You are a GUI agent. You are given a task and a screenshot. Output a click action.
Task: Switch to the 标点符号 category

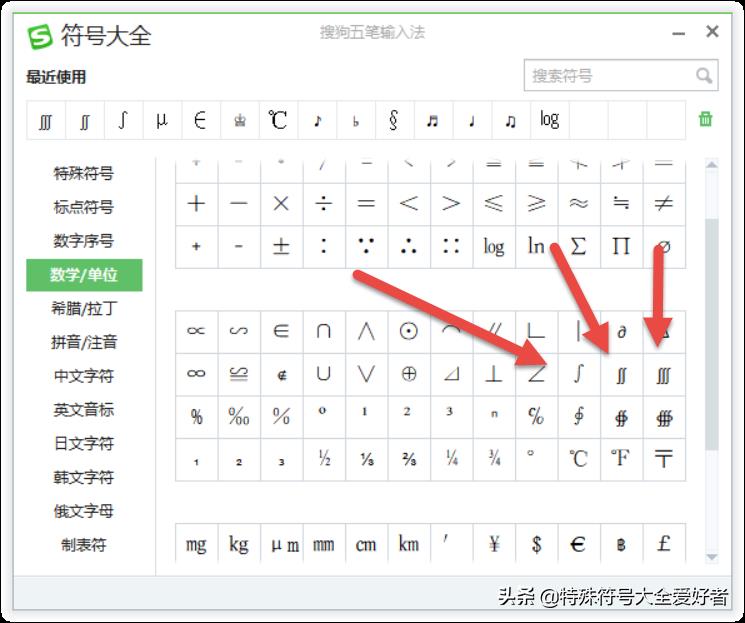coord(84,207)
